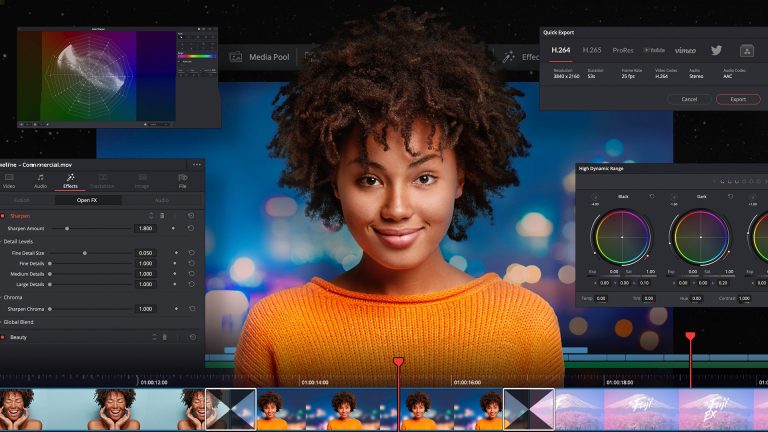The image size is (768, 432).
Task: Click the HDR Hue value field
Action: pos(696,298)
